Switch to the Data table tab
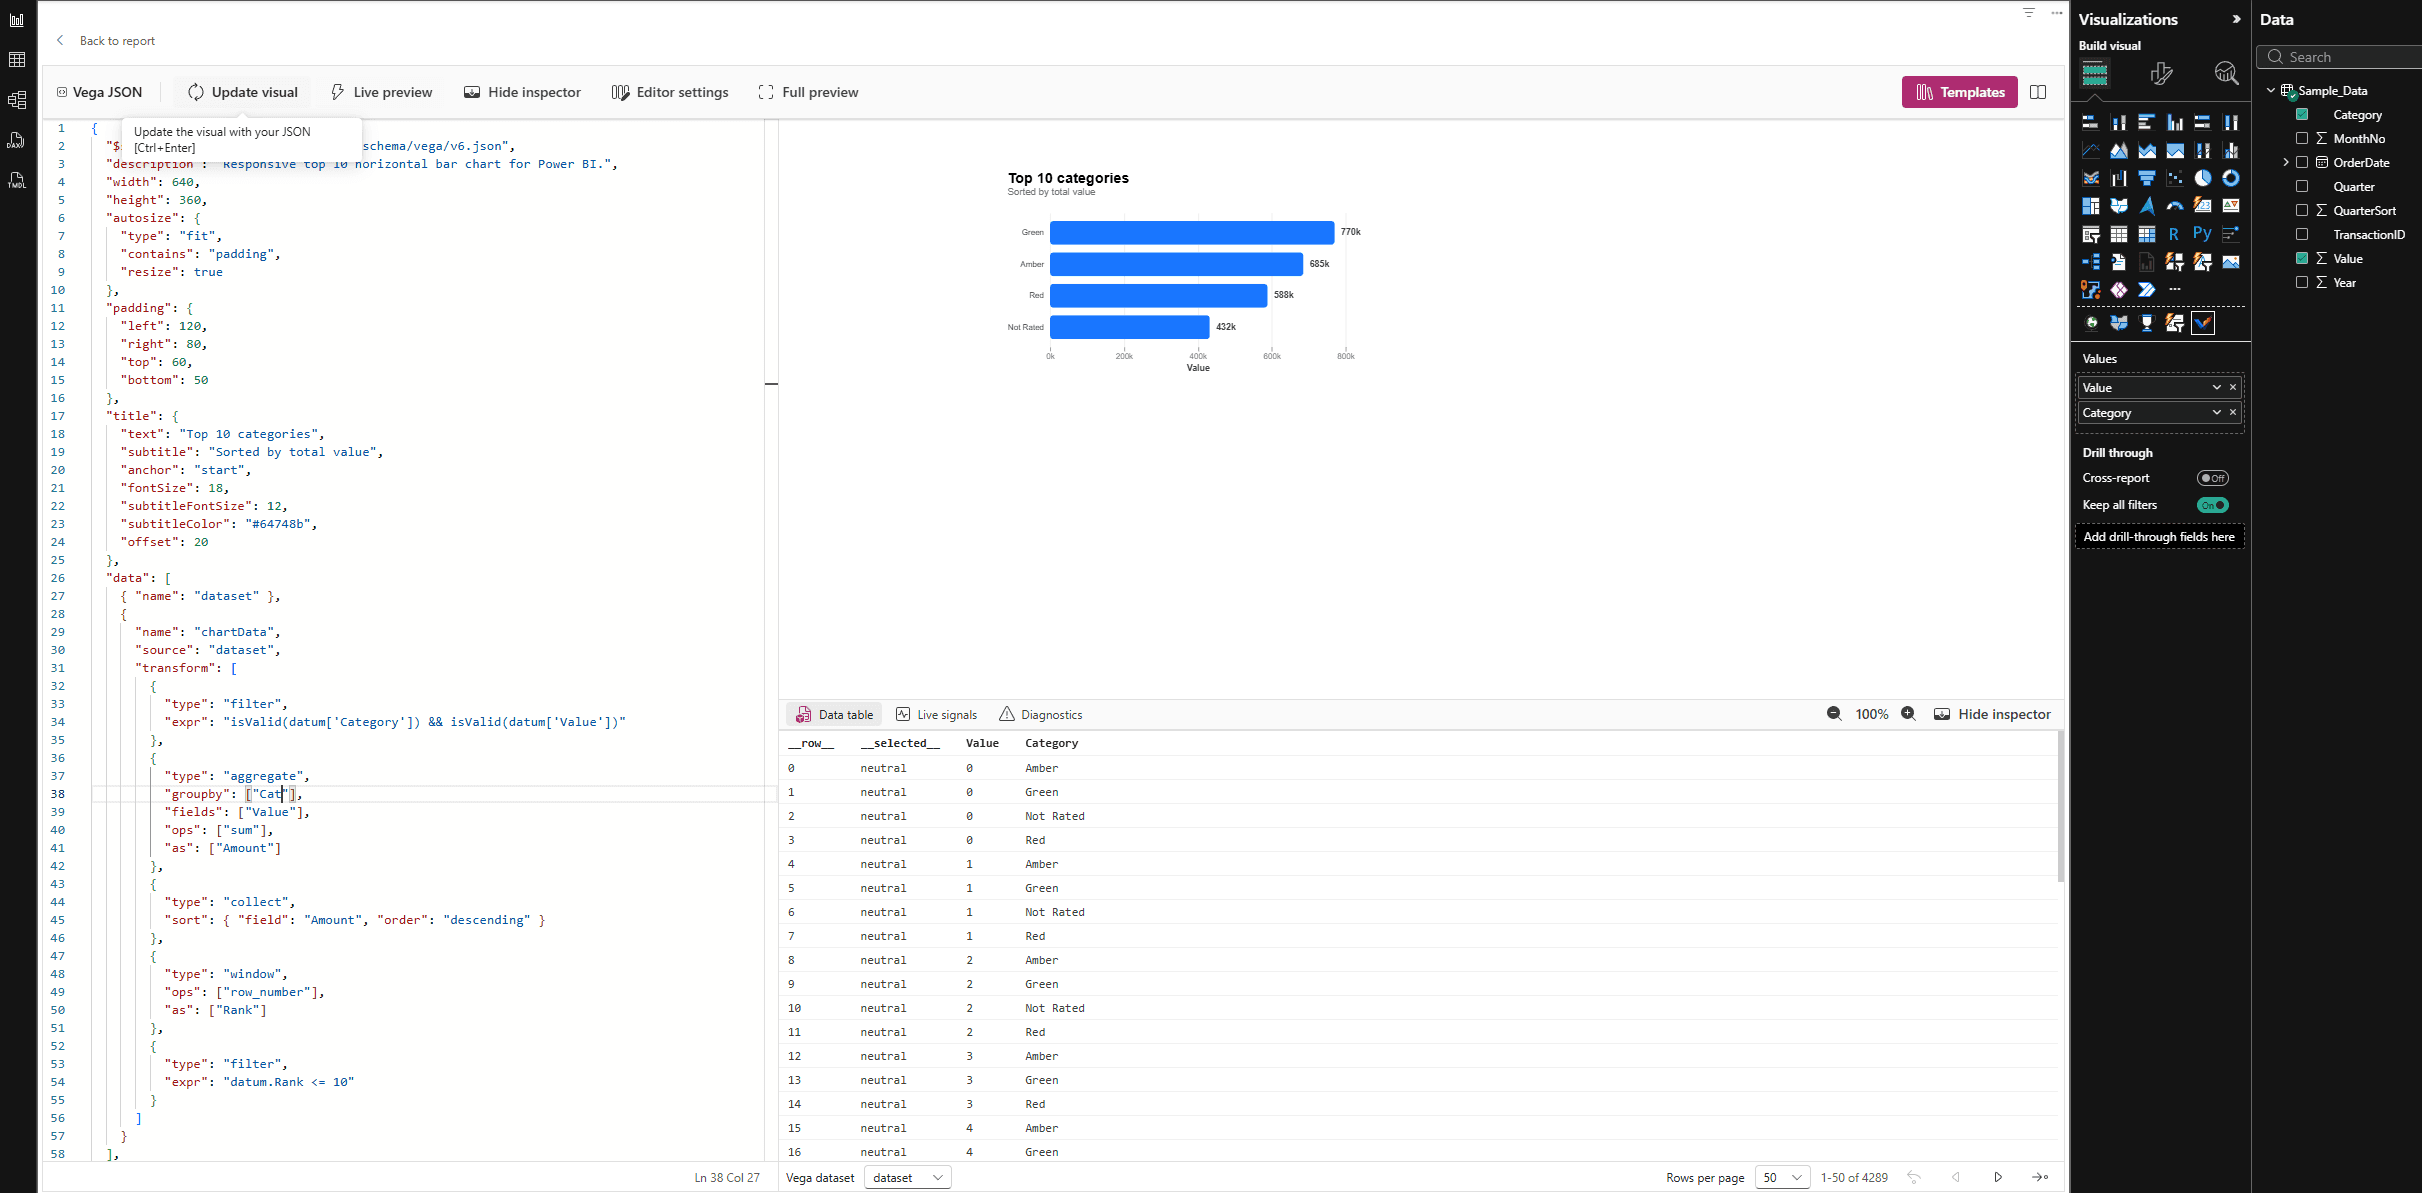The height and width of the screenshot is (1193, 2422). [x=835, y=715]
